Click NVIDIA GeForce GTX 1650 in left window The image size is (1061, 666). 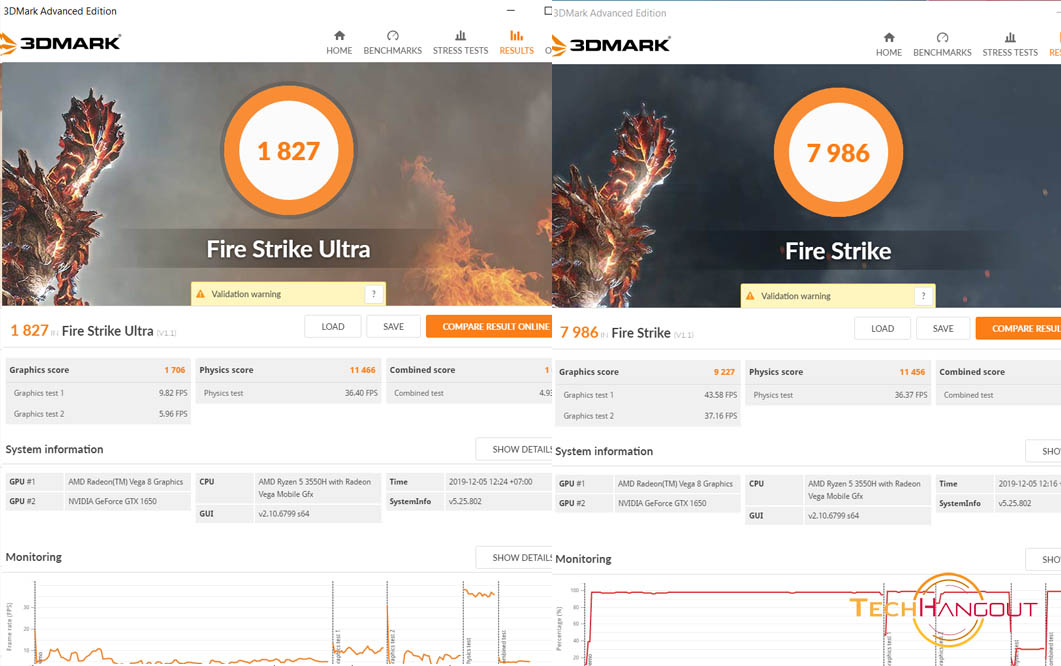click(x=112, y=502)
